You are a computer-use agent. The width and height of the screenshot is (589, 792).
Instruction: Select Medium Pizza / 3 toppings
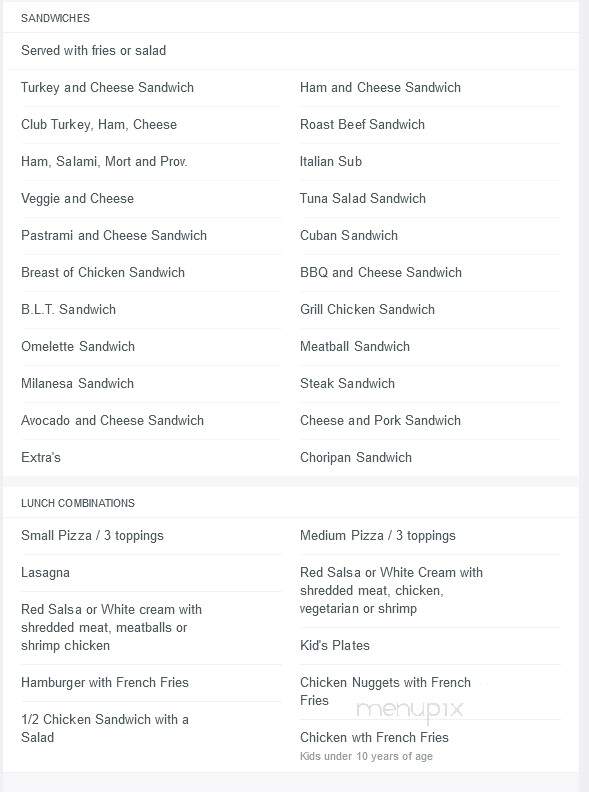(x=378, y=535)
